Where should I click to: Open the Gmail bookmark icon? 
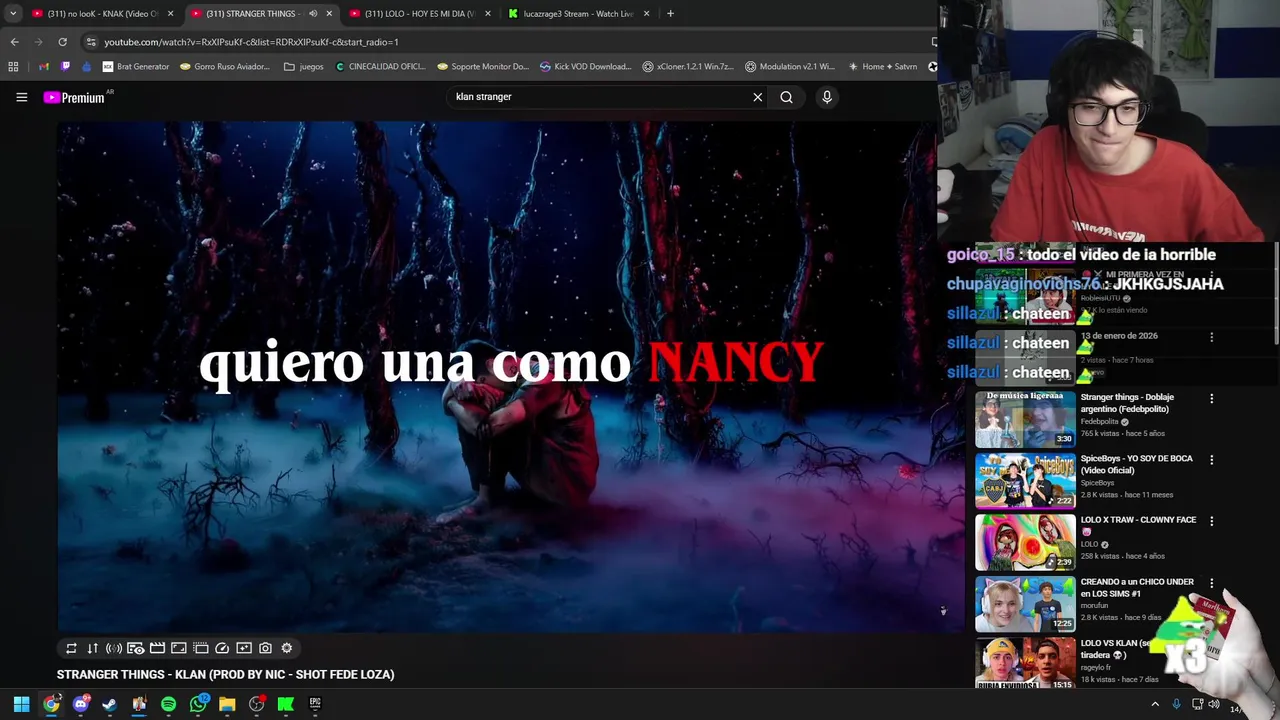click(44, 67)
